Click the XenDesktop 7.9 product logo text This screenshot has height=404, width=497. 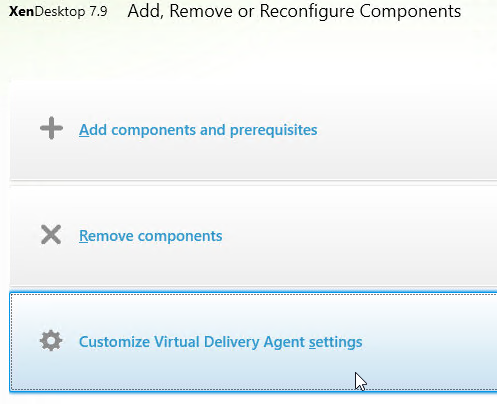[x=58, y=12]
